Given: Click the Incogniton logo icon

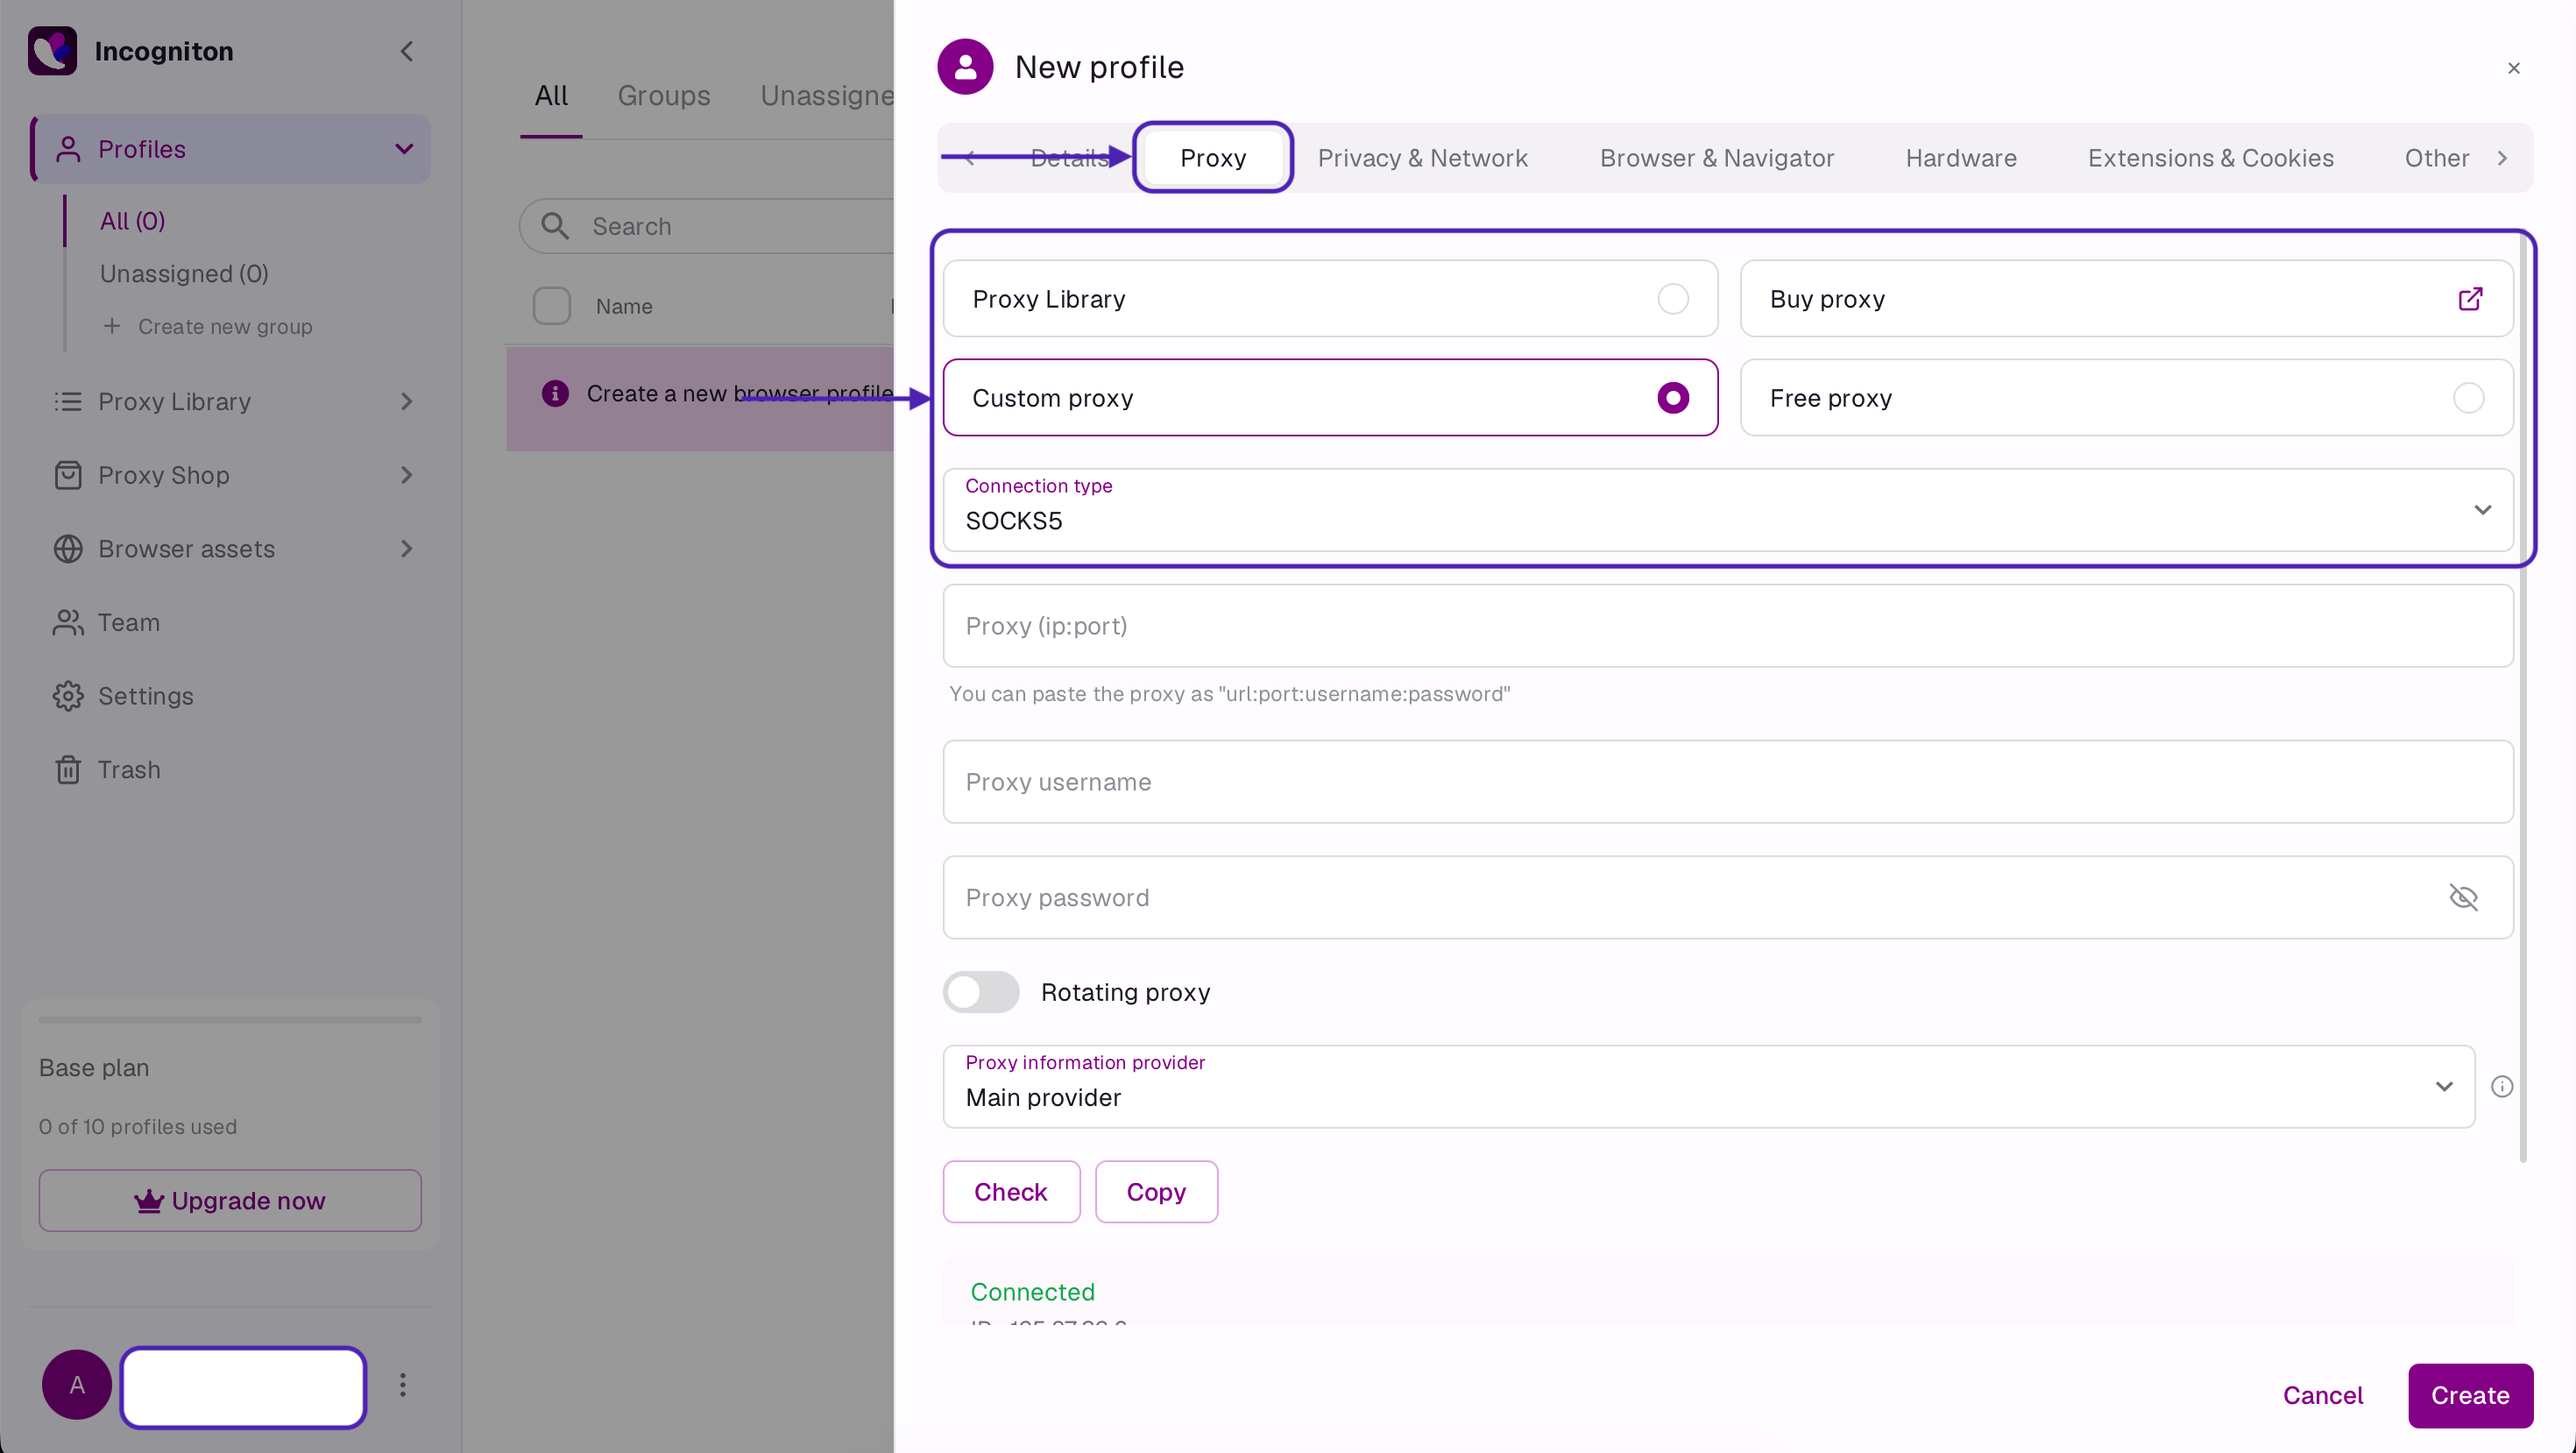Looking at the screenshot, I should [52, 51].
